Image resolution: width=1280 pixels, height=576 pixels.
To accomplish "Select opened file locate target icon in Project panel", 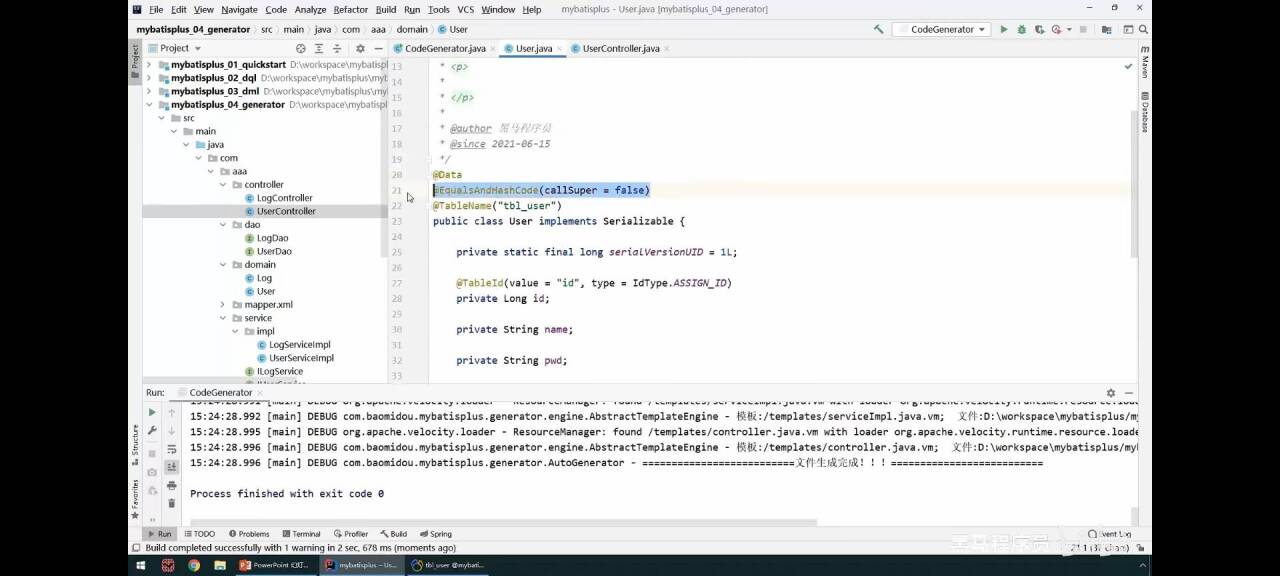I will coord(301,48).
